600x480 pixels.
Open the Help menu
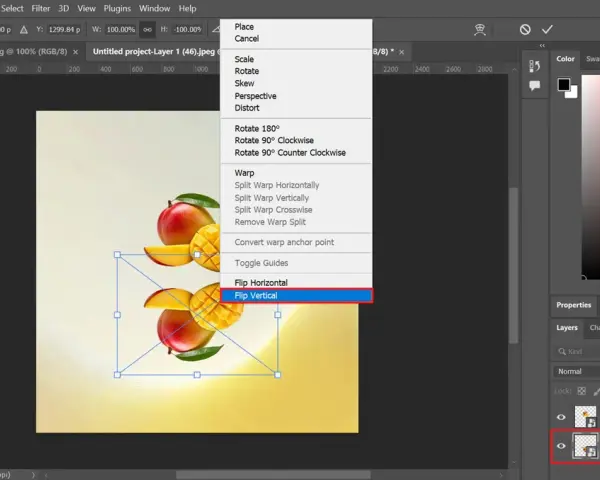(188, 8)
